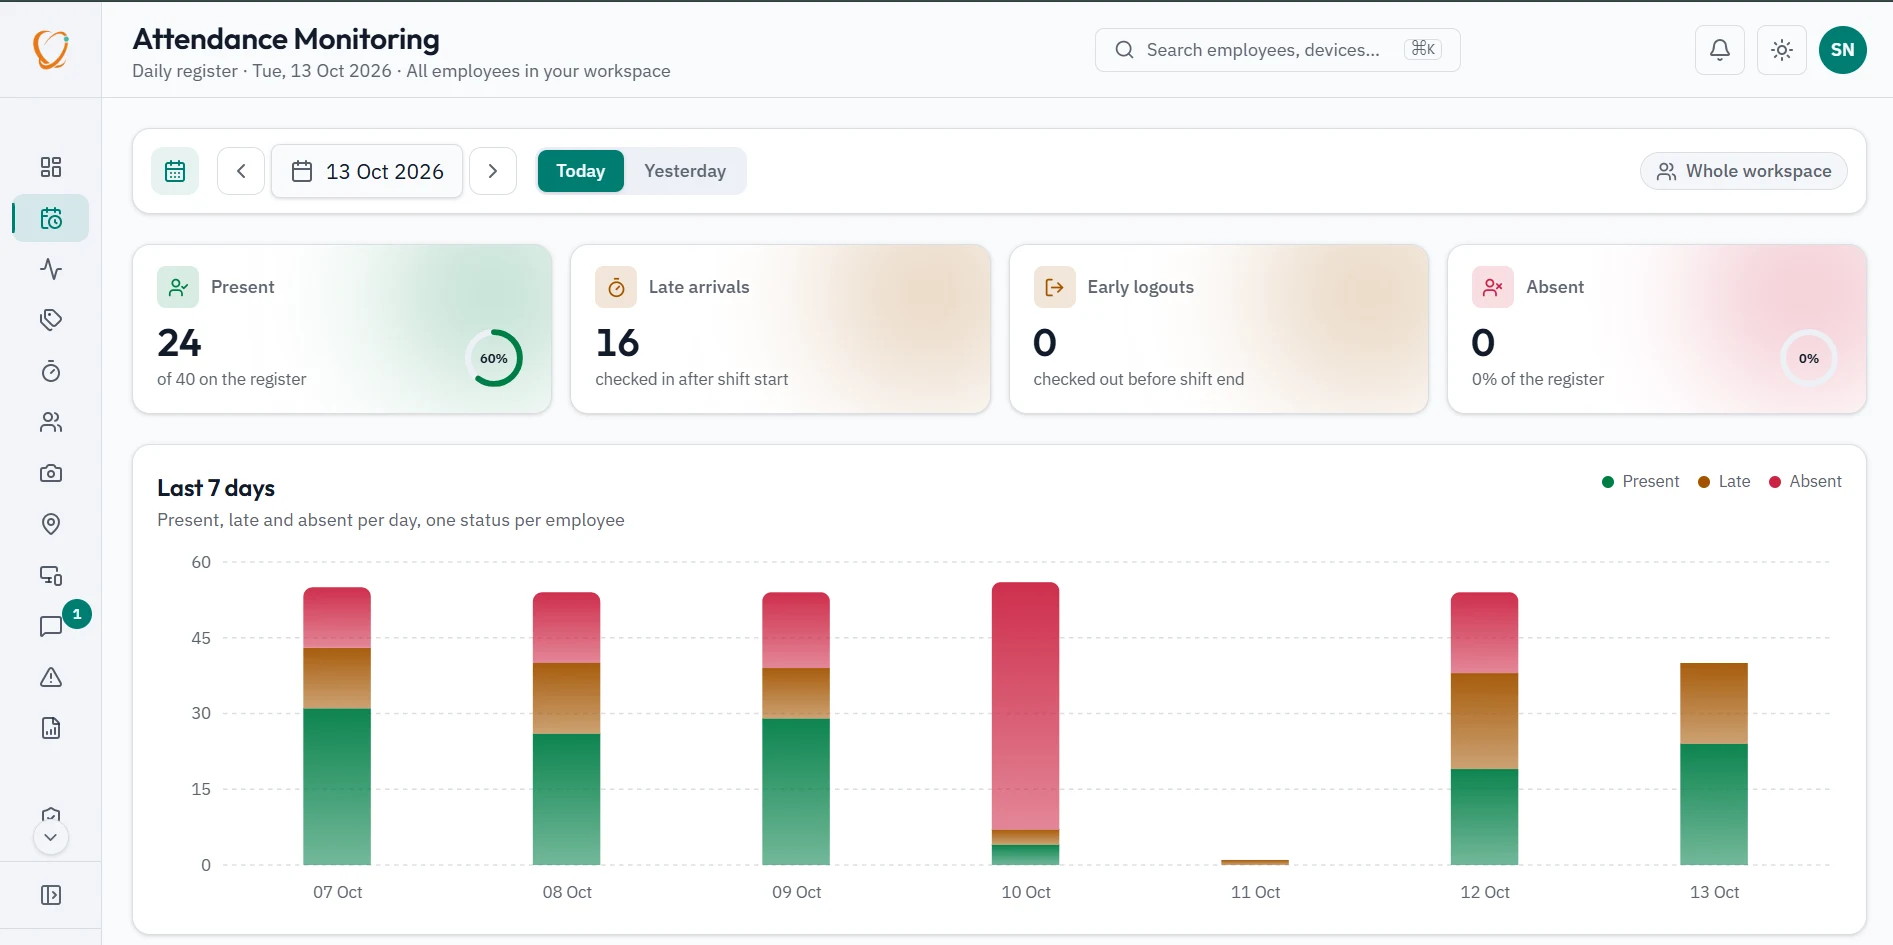Screen dimensions: 1893x945
Task: Select the Today tab
Action: point(581,171)
